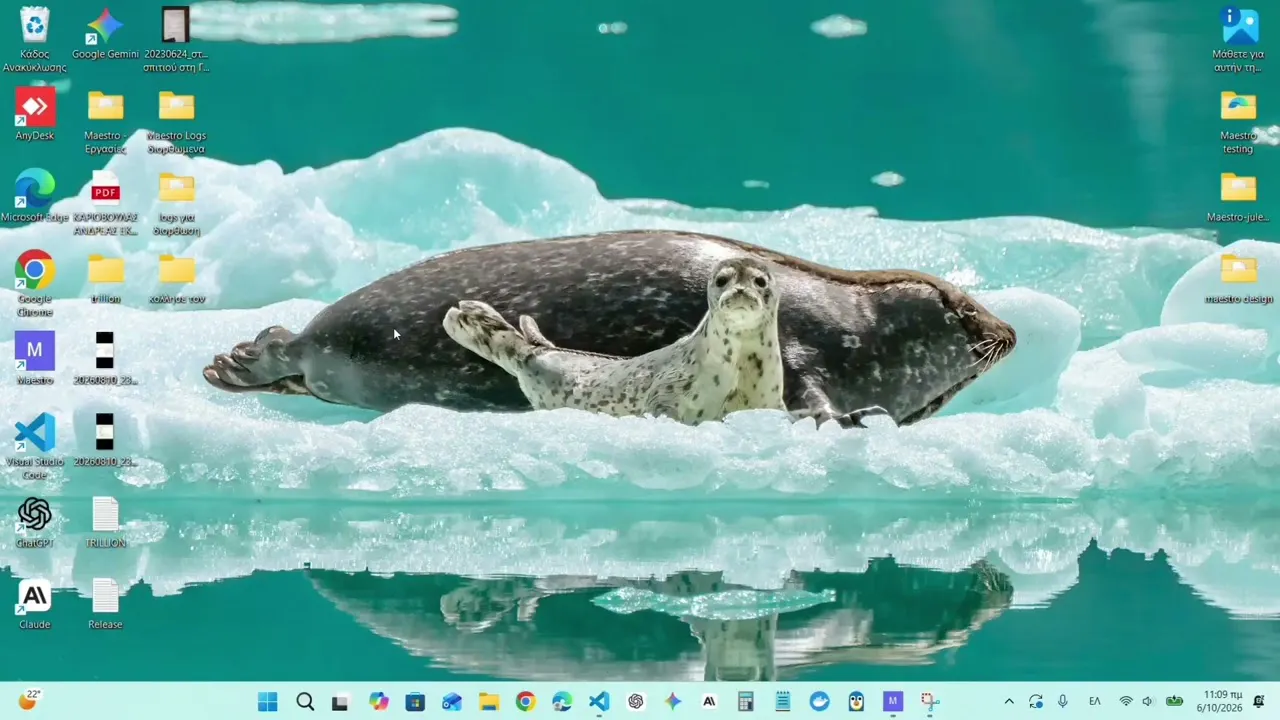
Task: Open the notifications bell
Action: coord(1259,702)
